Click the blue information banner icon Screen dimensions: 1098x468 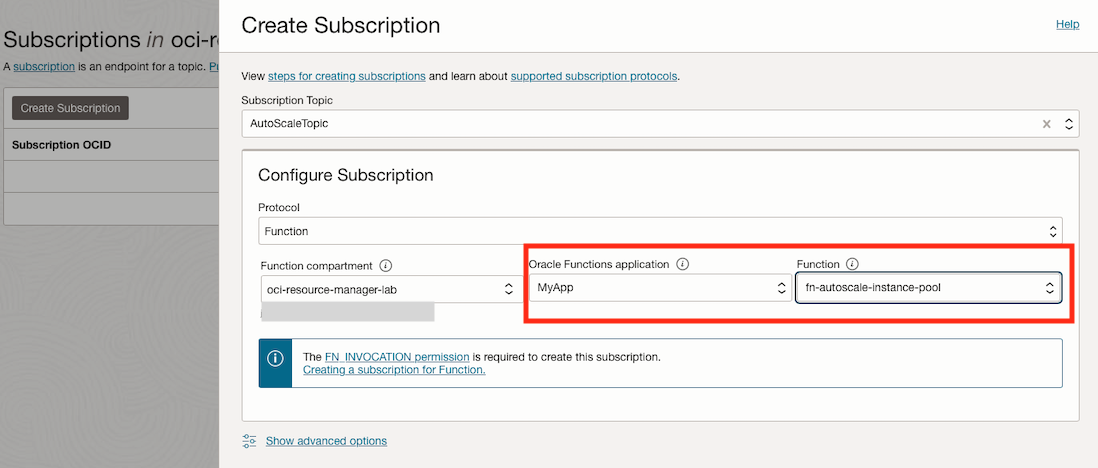coord(275,359)
